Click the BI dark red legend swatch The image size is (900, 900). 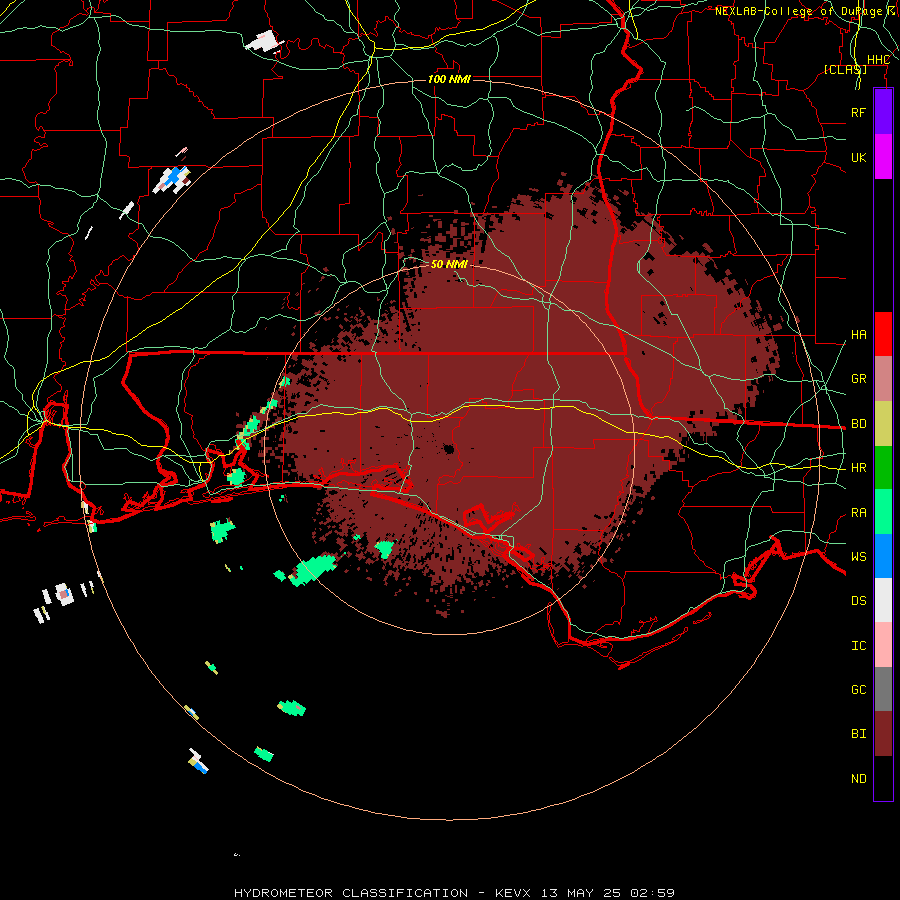click(883, 734)
